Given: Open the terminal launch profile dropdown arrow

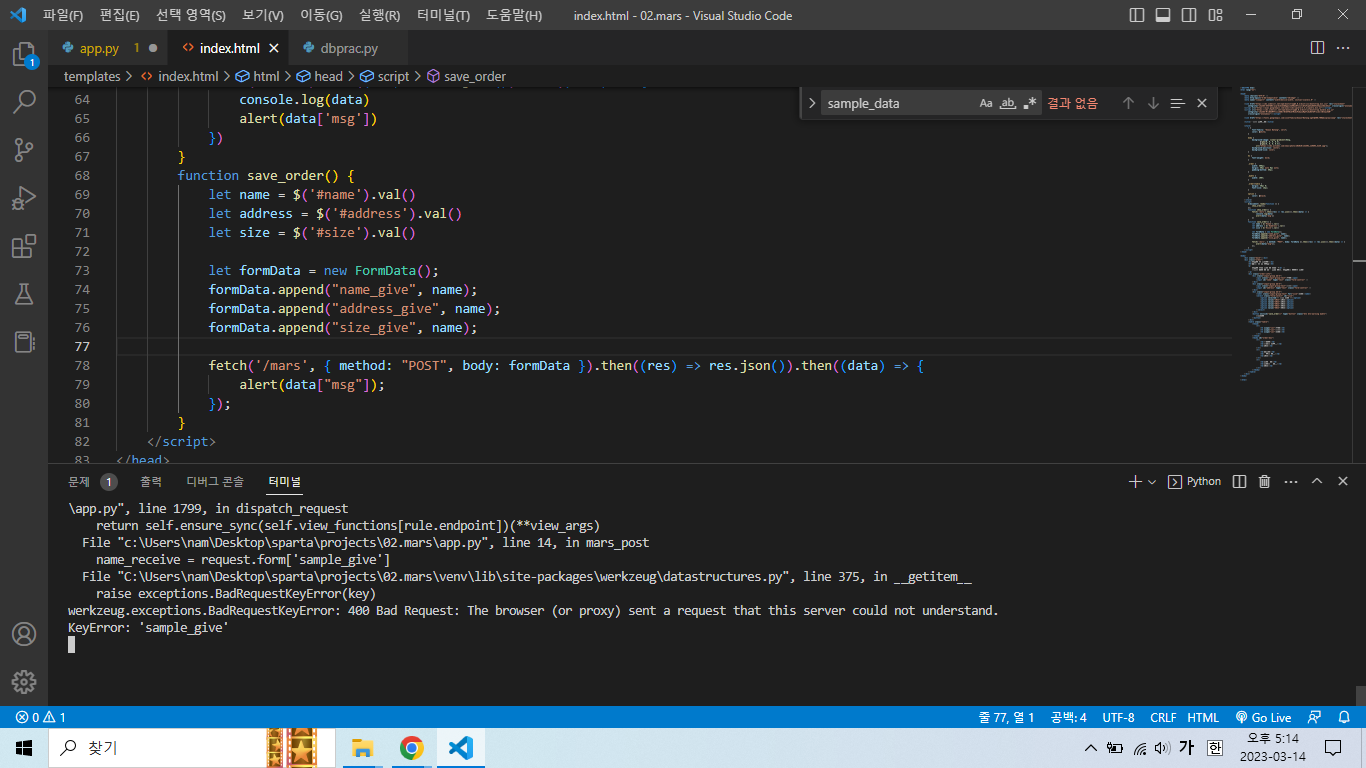Looking at the screenshot, I should 1152,481.
